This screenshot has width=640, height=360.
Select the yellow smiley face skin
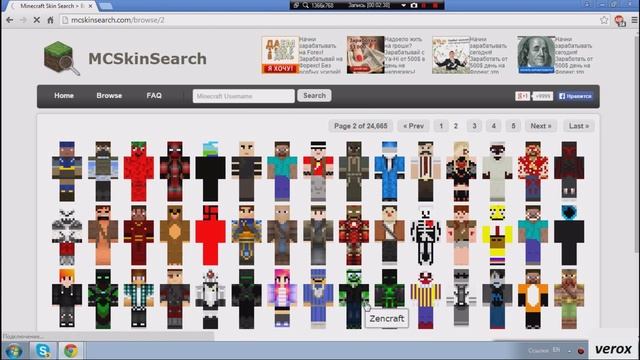point(497,236)
